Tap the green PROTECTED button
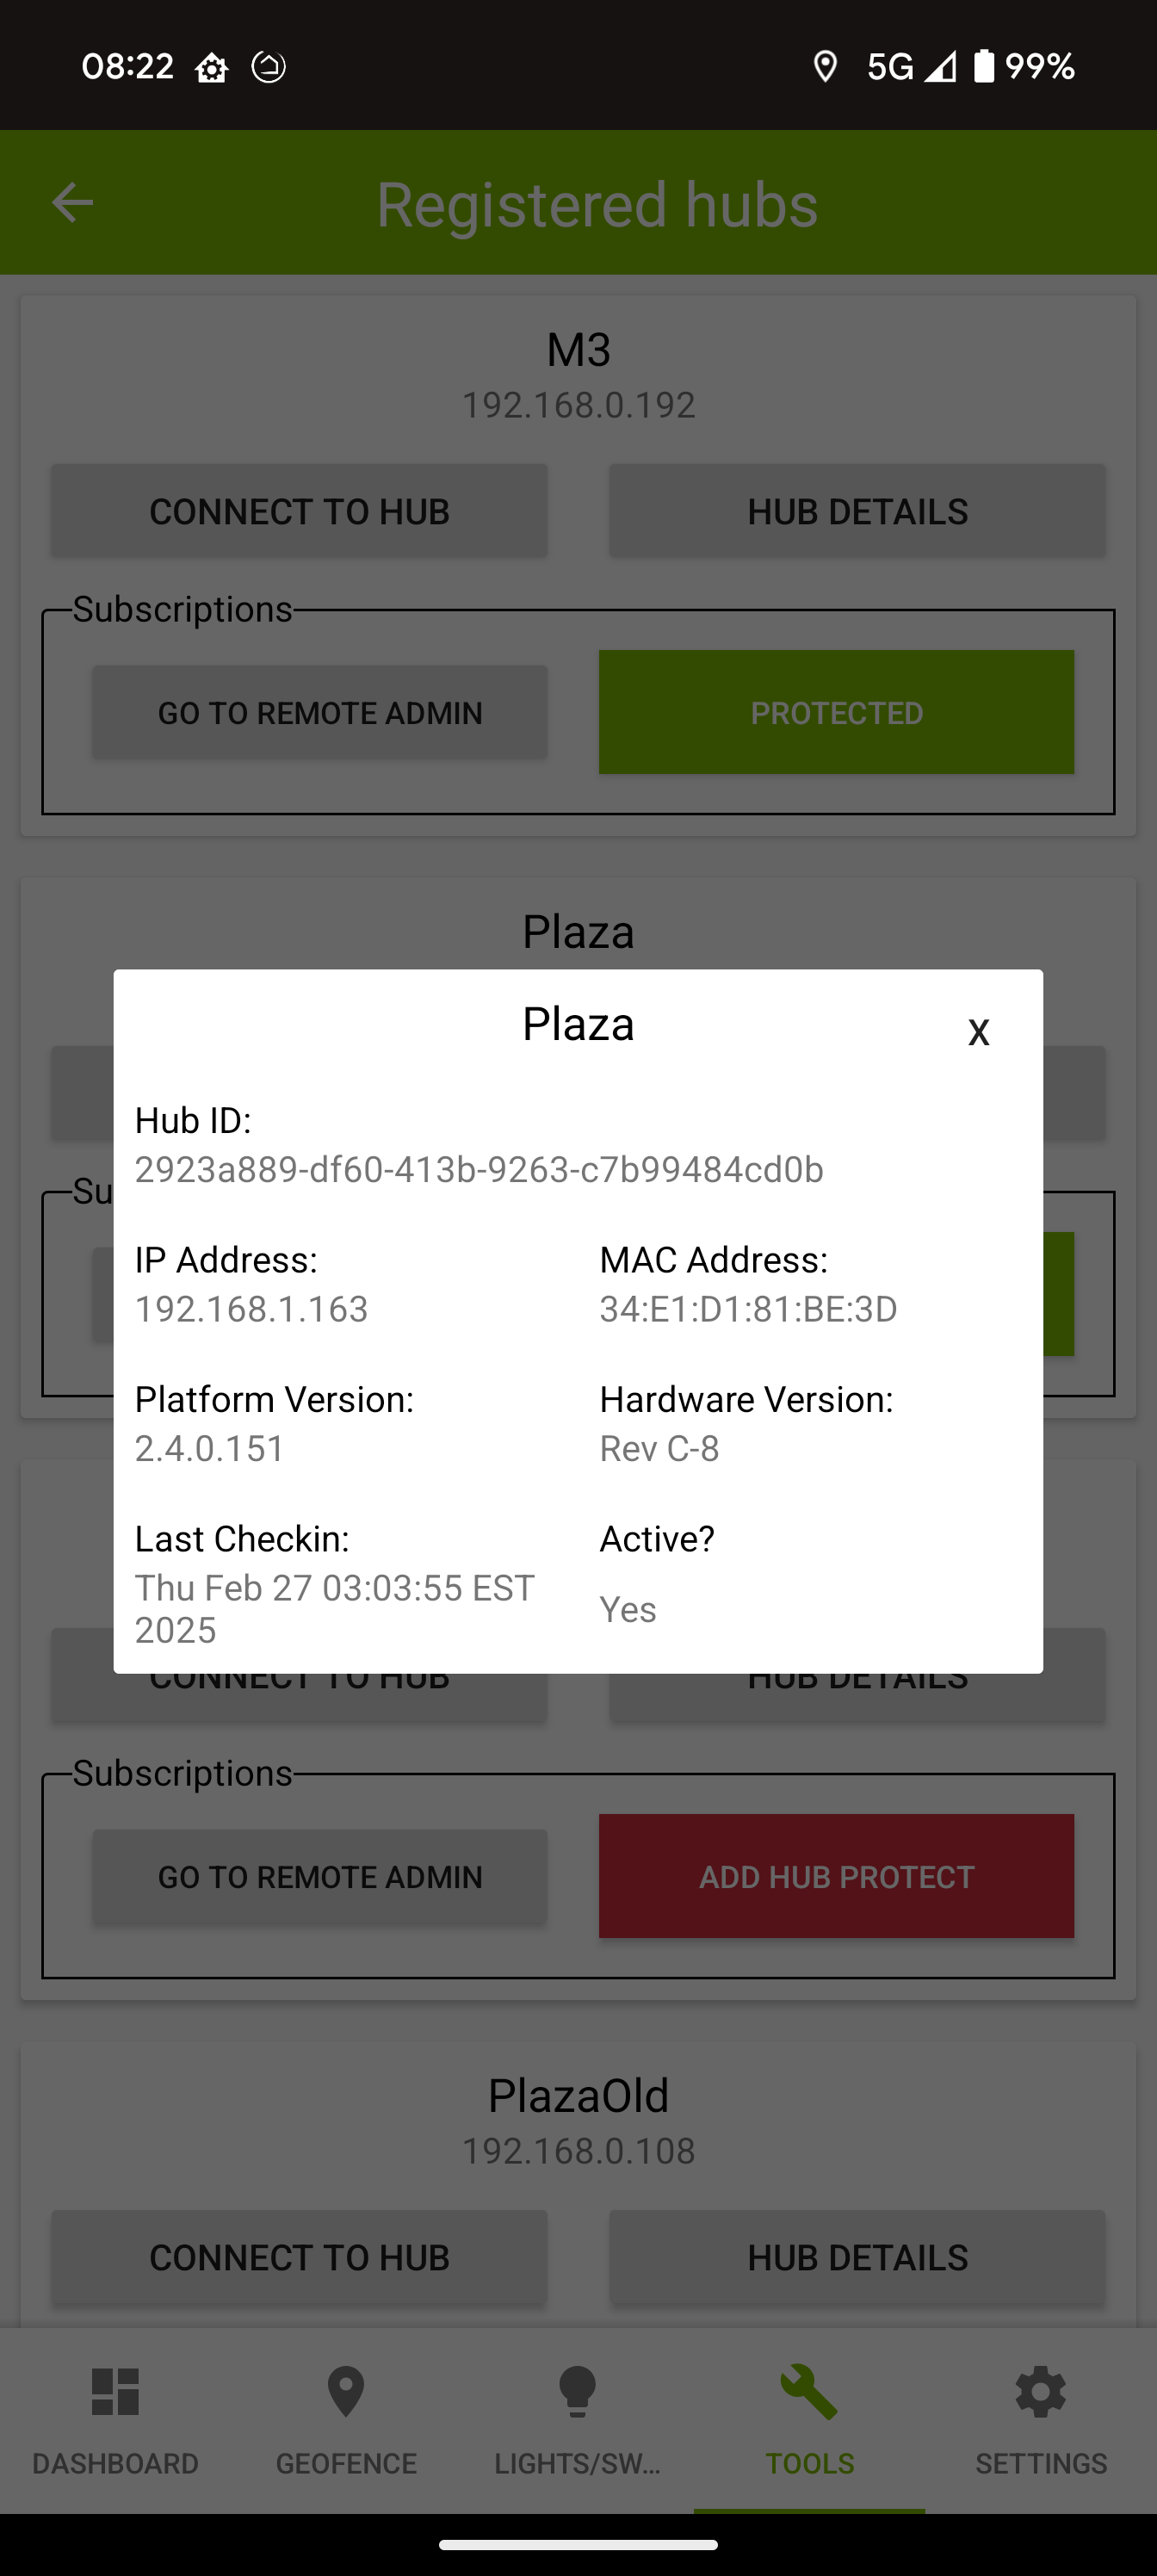 pos(836,712)
